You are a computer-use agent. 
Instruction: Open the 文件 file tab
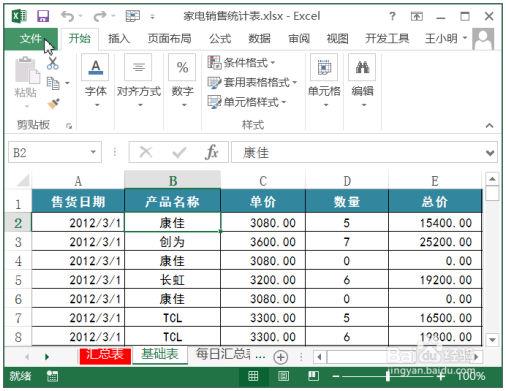(x=30, y=39)
